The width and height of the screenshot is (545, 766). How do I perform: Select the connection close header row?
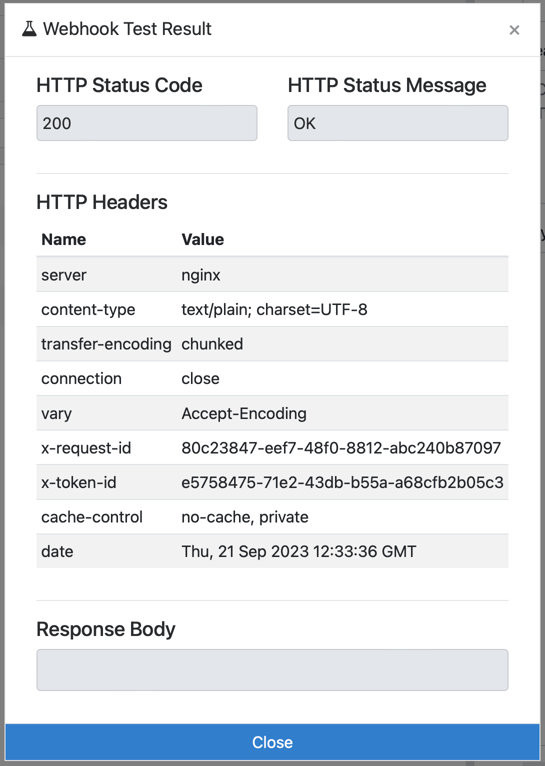coord(272,379)
